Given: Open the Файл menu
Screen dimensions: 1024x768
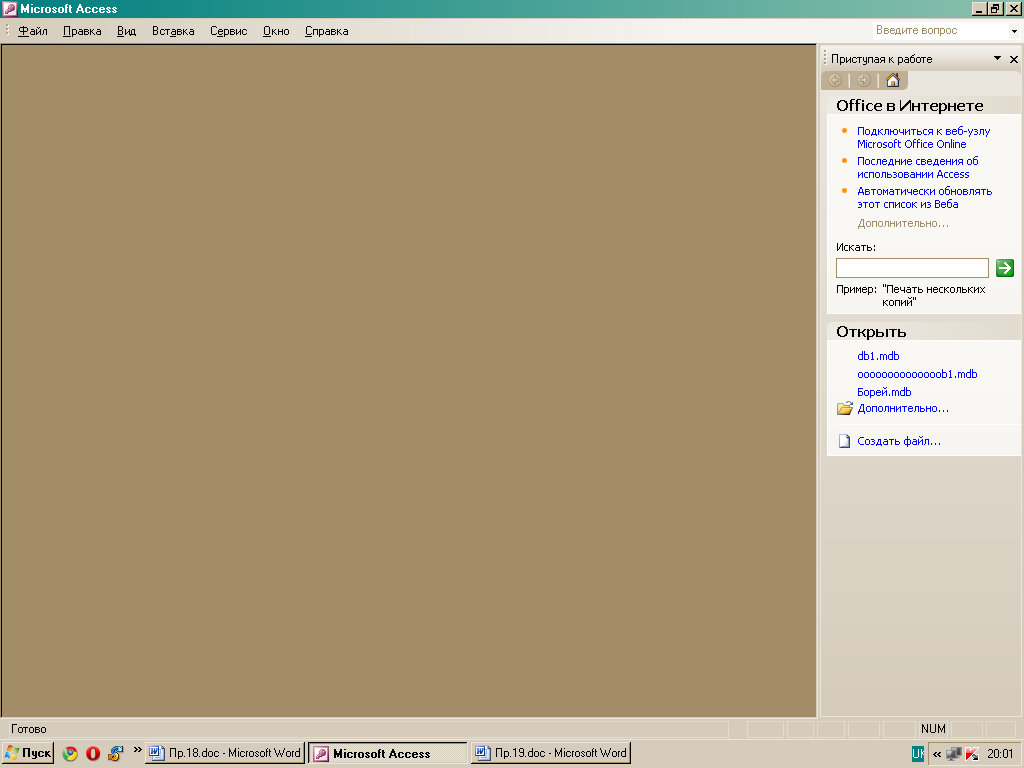Looking at the screenshot, I should [33, 31].
